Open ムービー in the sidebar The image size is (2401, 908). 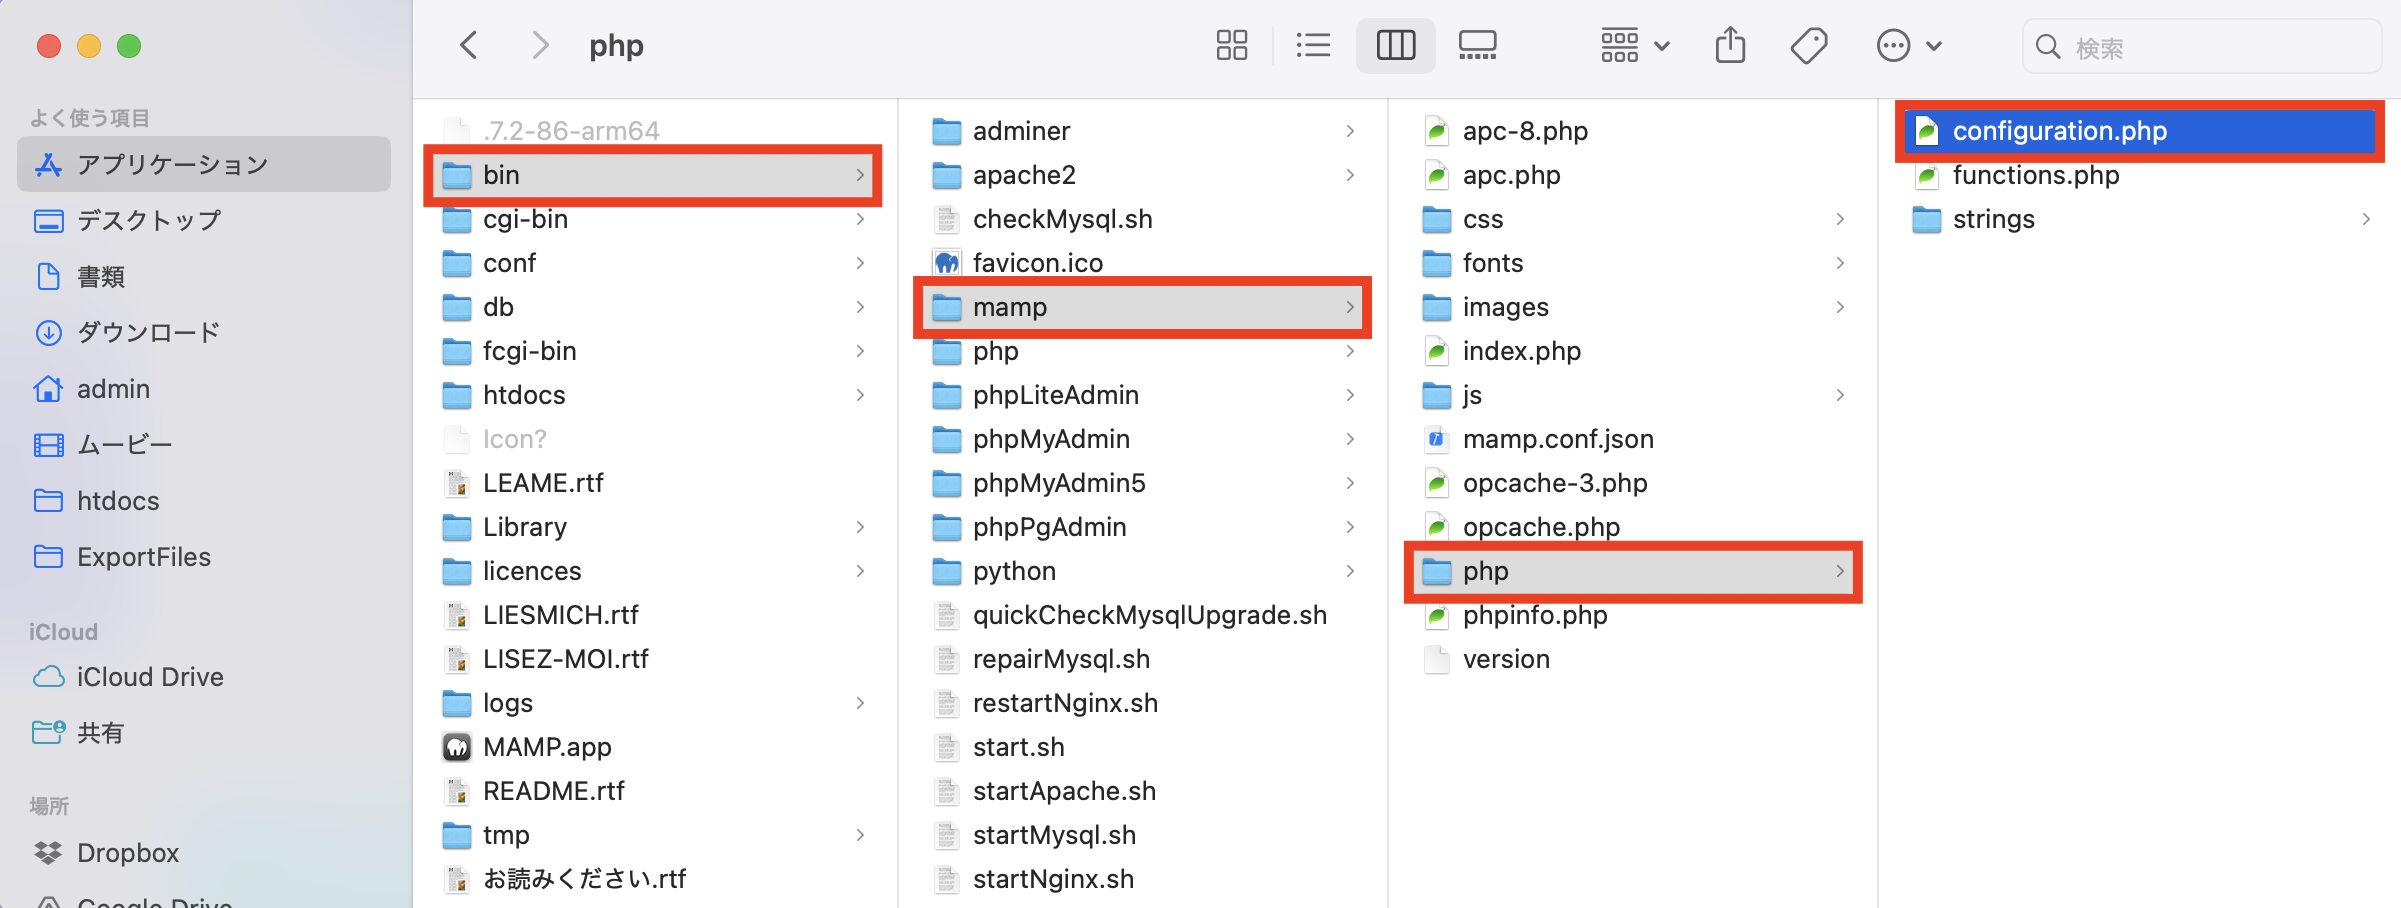click(x=204, y=444)
